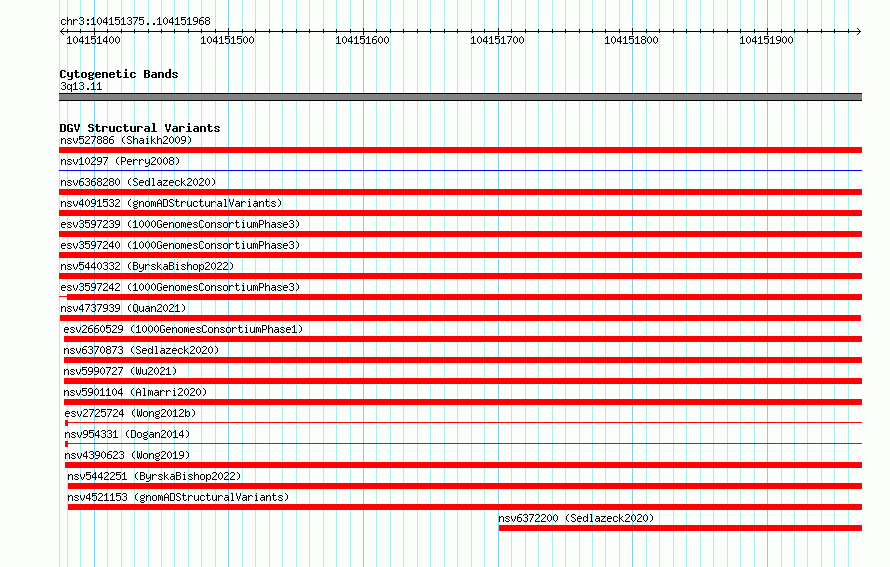Click the right arrowhead of the ruler

(859, 31)
